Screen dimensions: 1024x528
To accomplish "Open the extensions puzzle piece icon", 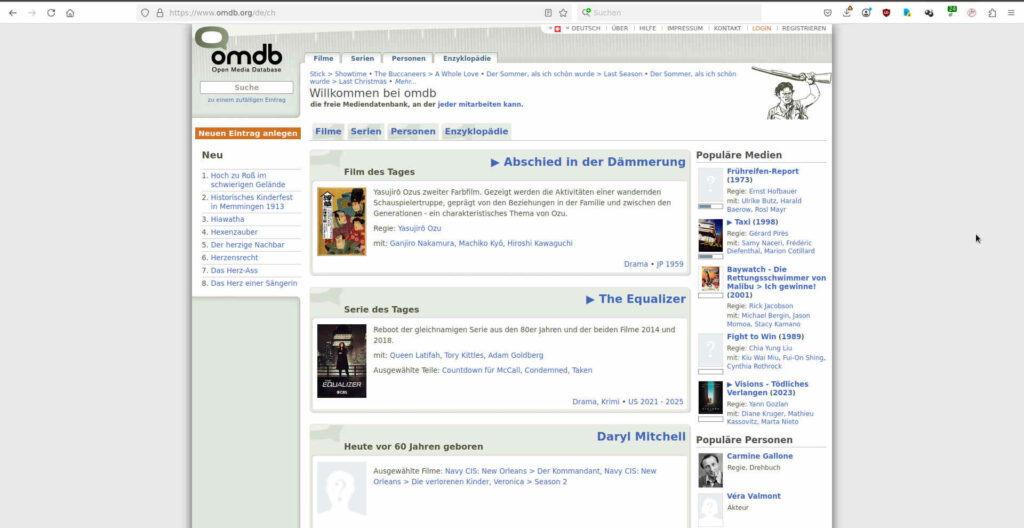I will pos(992,12).
